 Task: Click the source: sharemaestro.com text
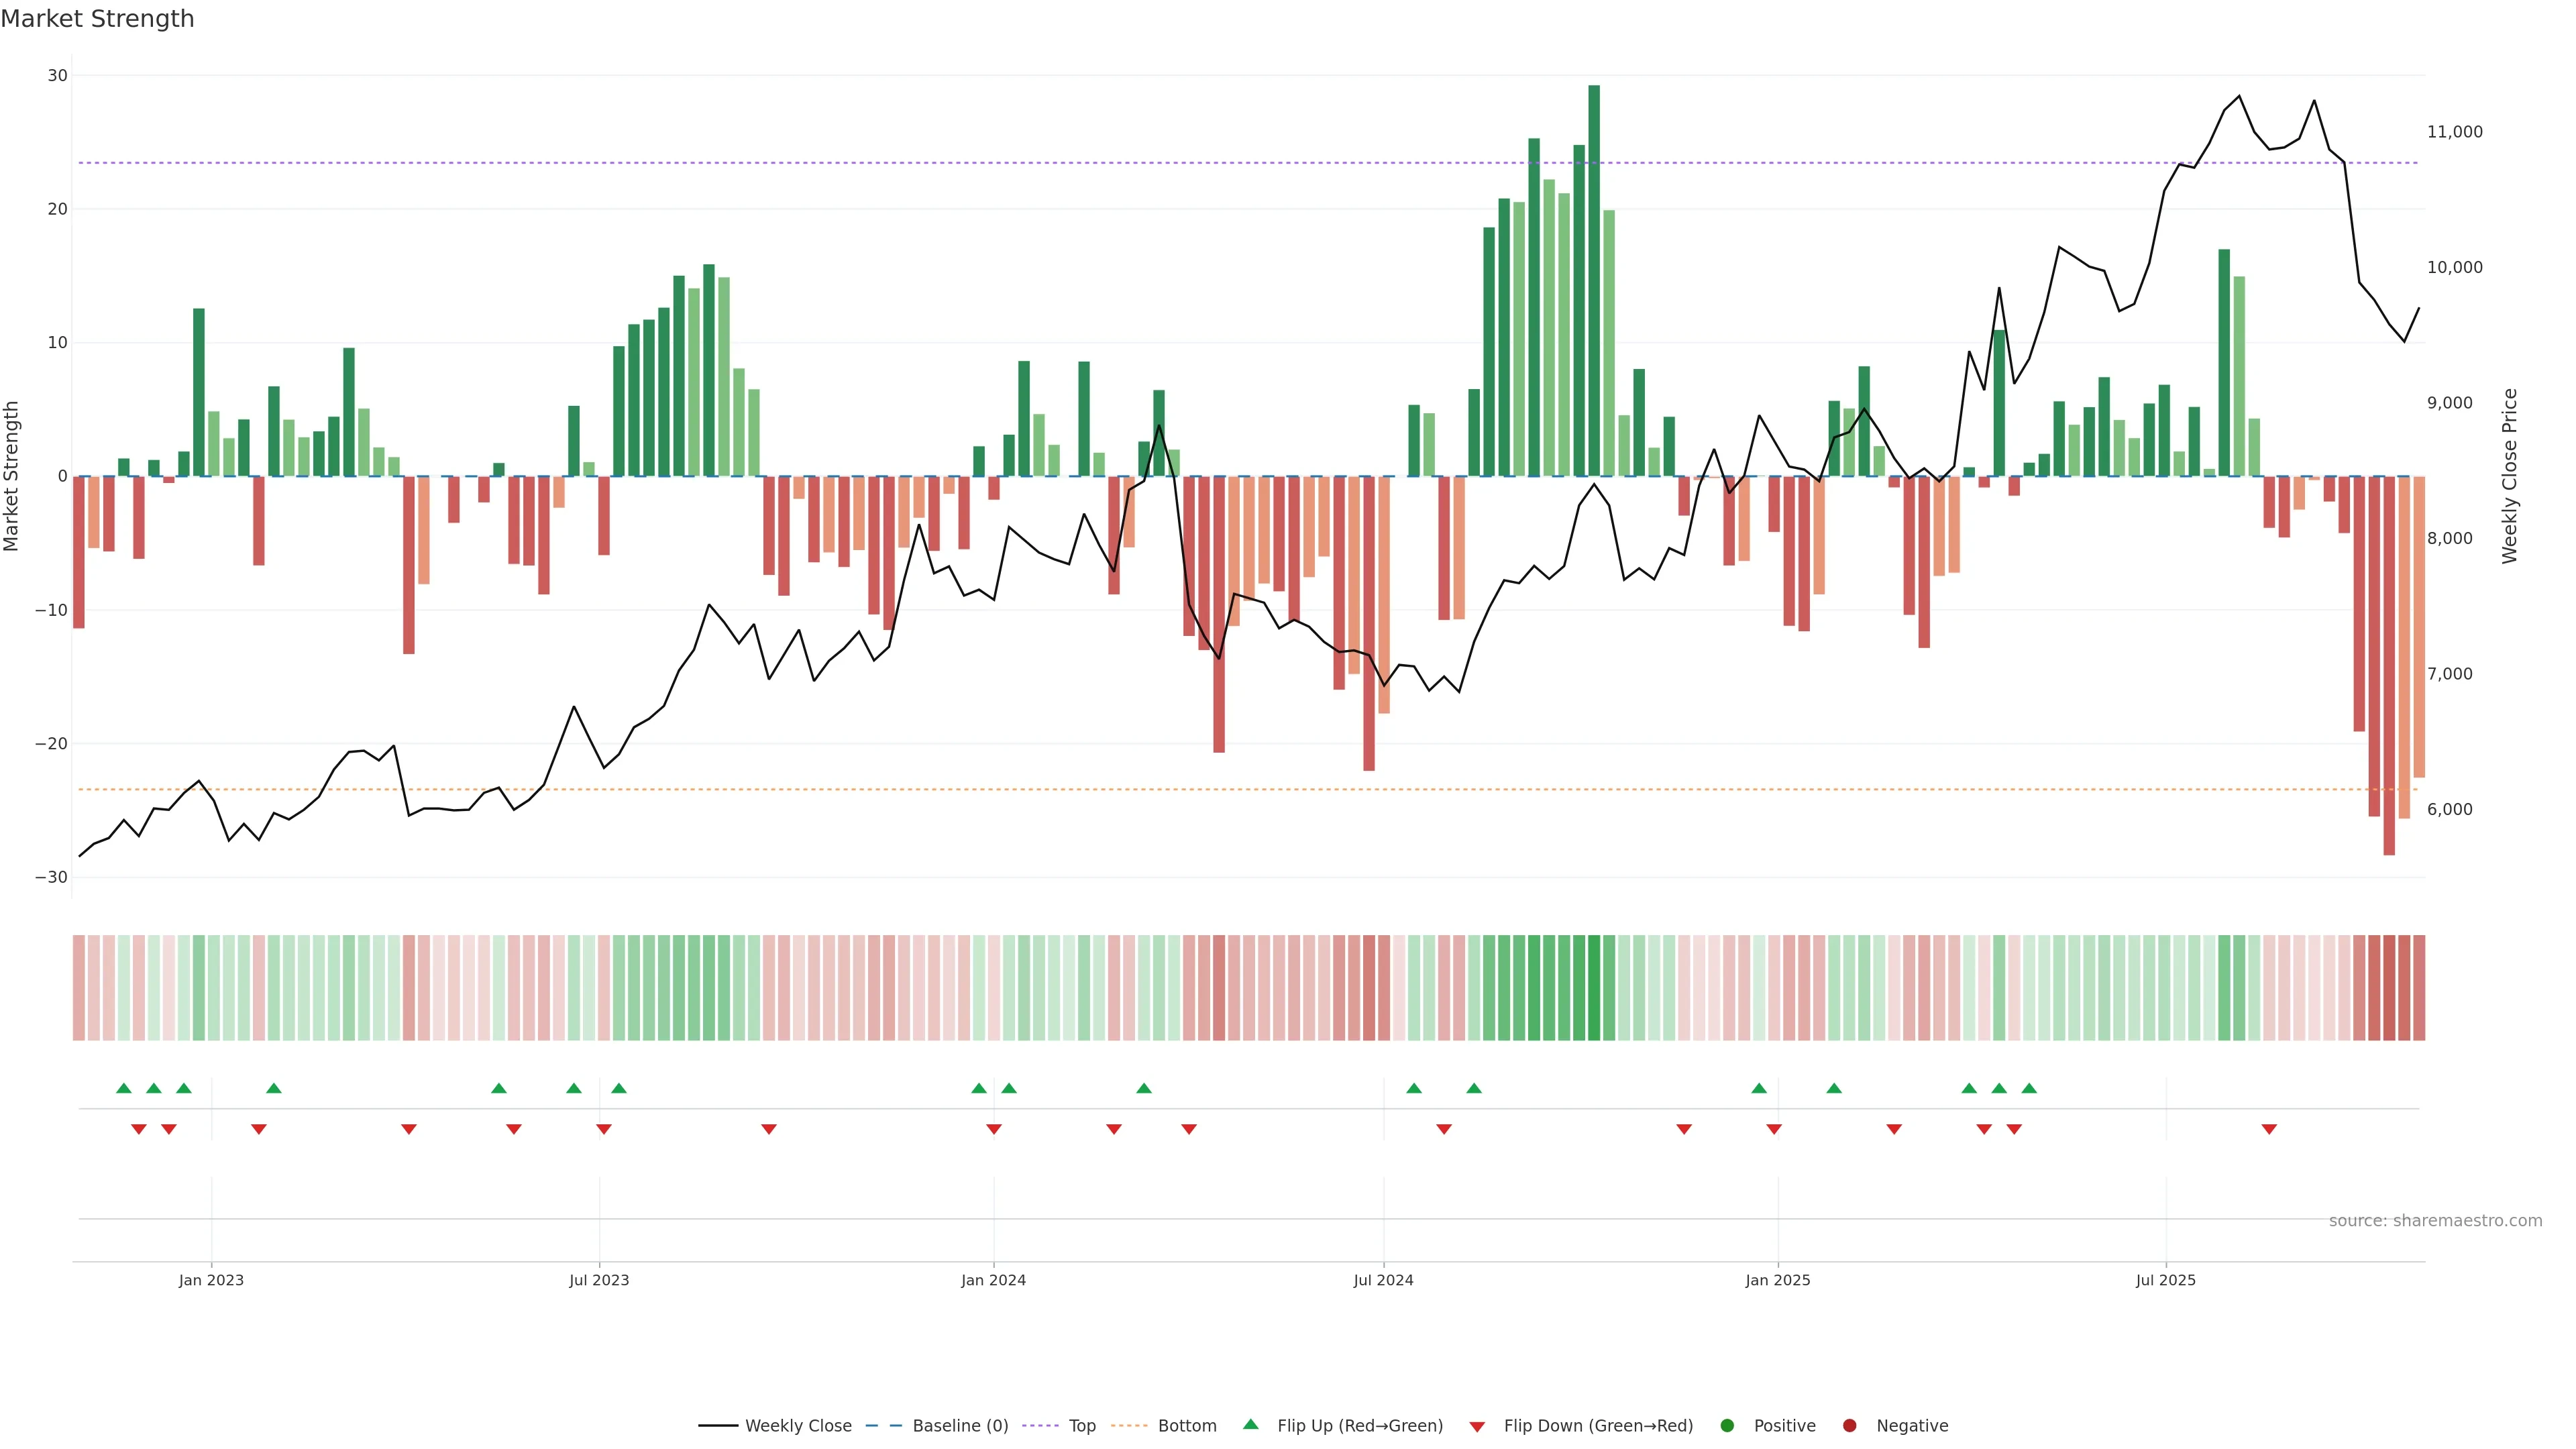2435,1221
